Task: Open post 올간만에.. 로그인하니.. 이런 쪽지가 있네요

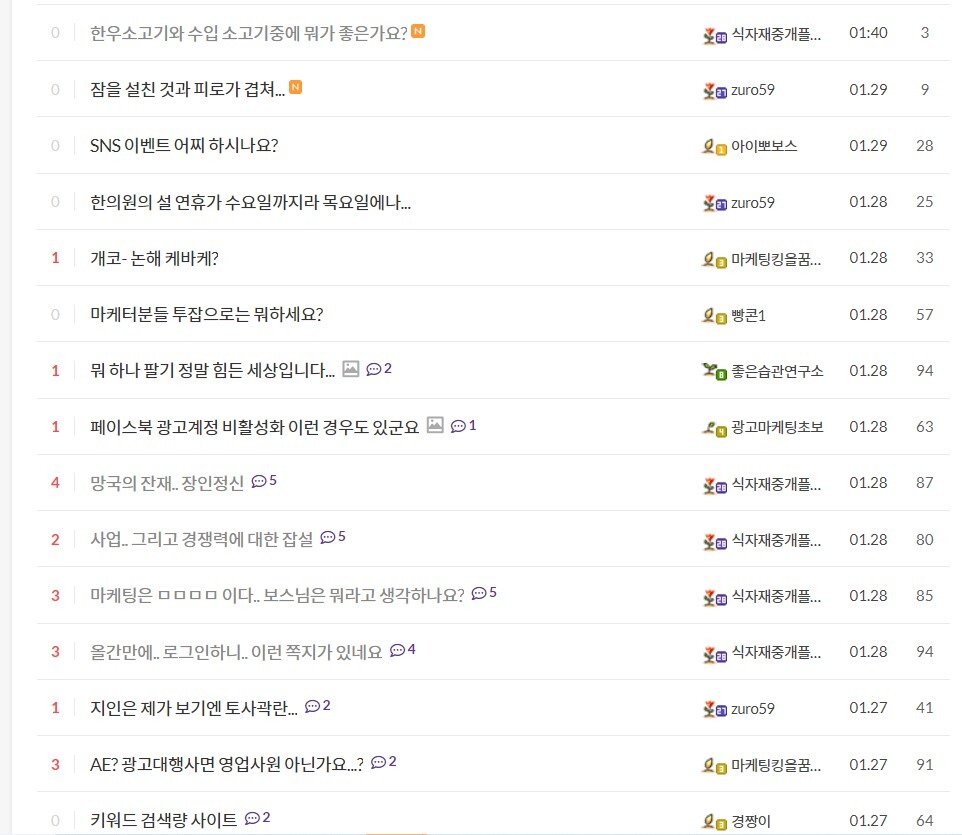Action: [x=236, y=652]
